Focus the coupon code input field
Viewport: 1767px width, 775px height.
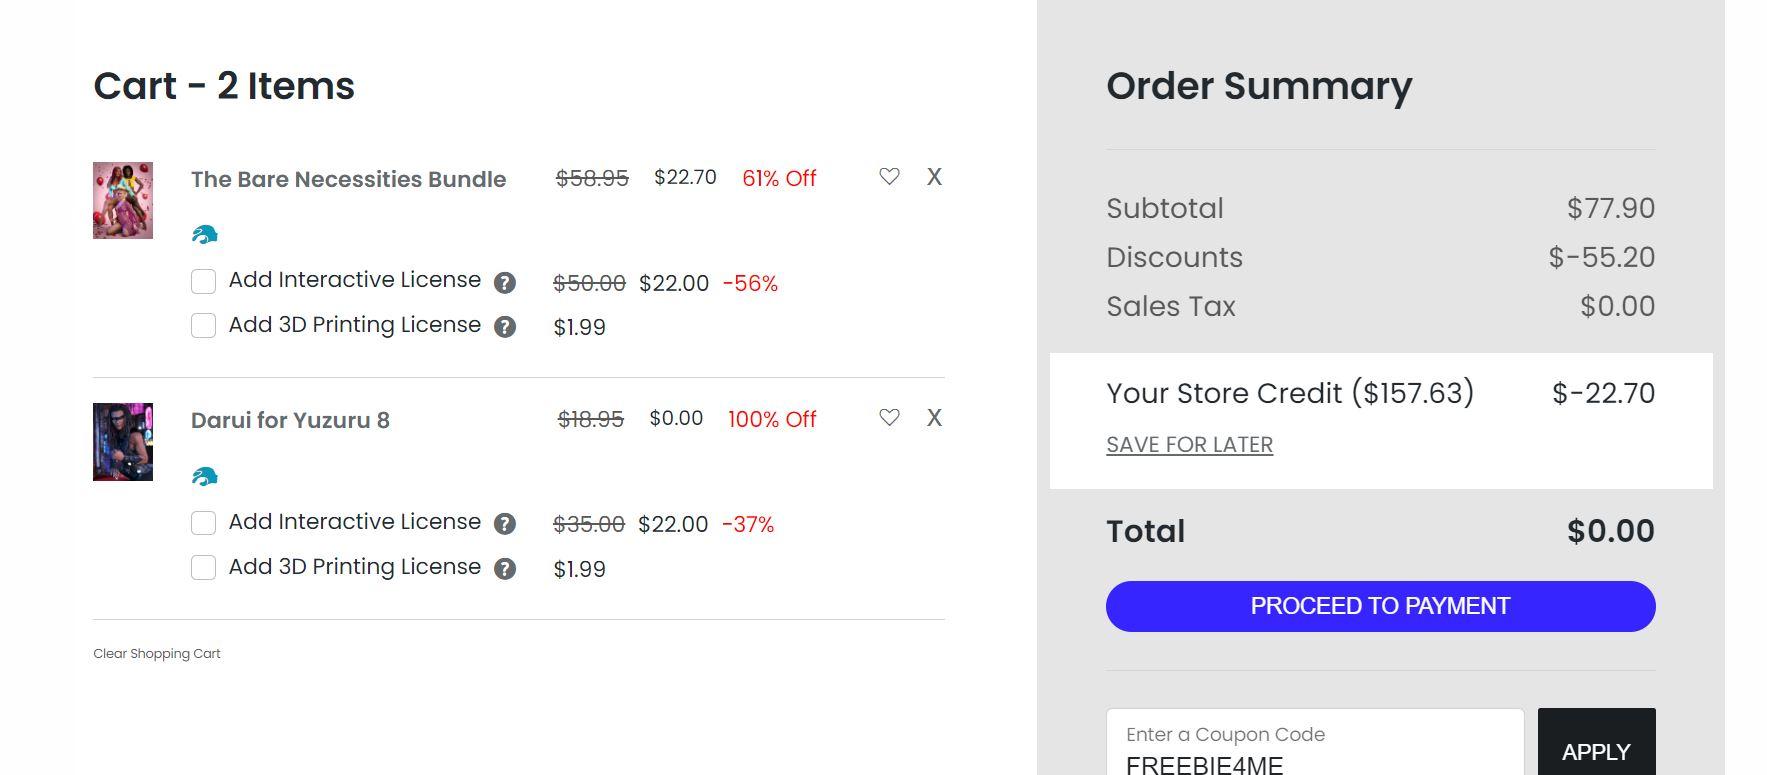point(1314,751)
